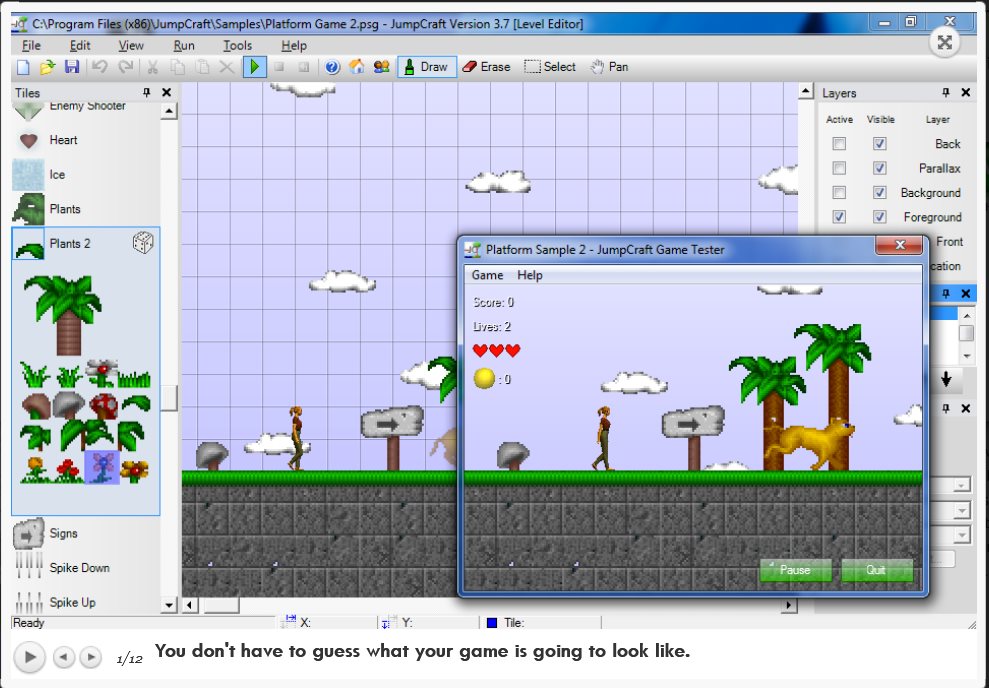This screenshot has height=688, width=989.
Task: Click the Home house icon in toolbar
Action: tap(356, 67)
